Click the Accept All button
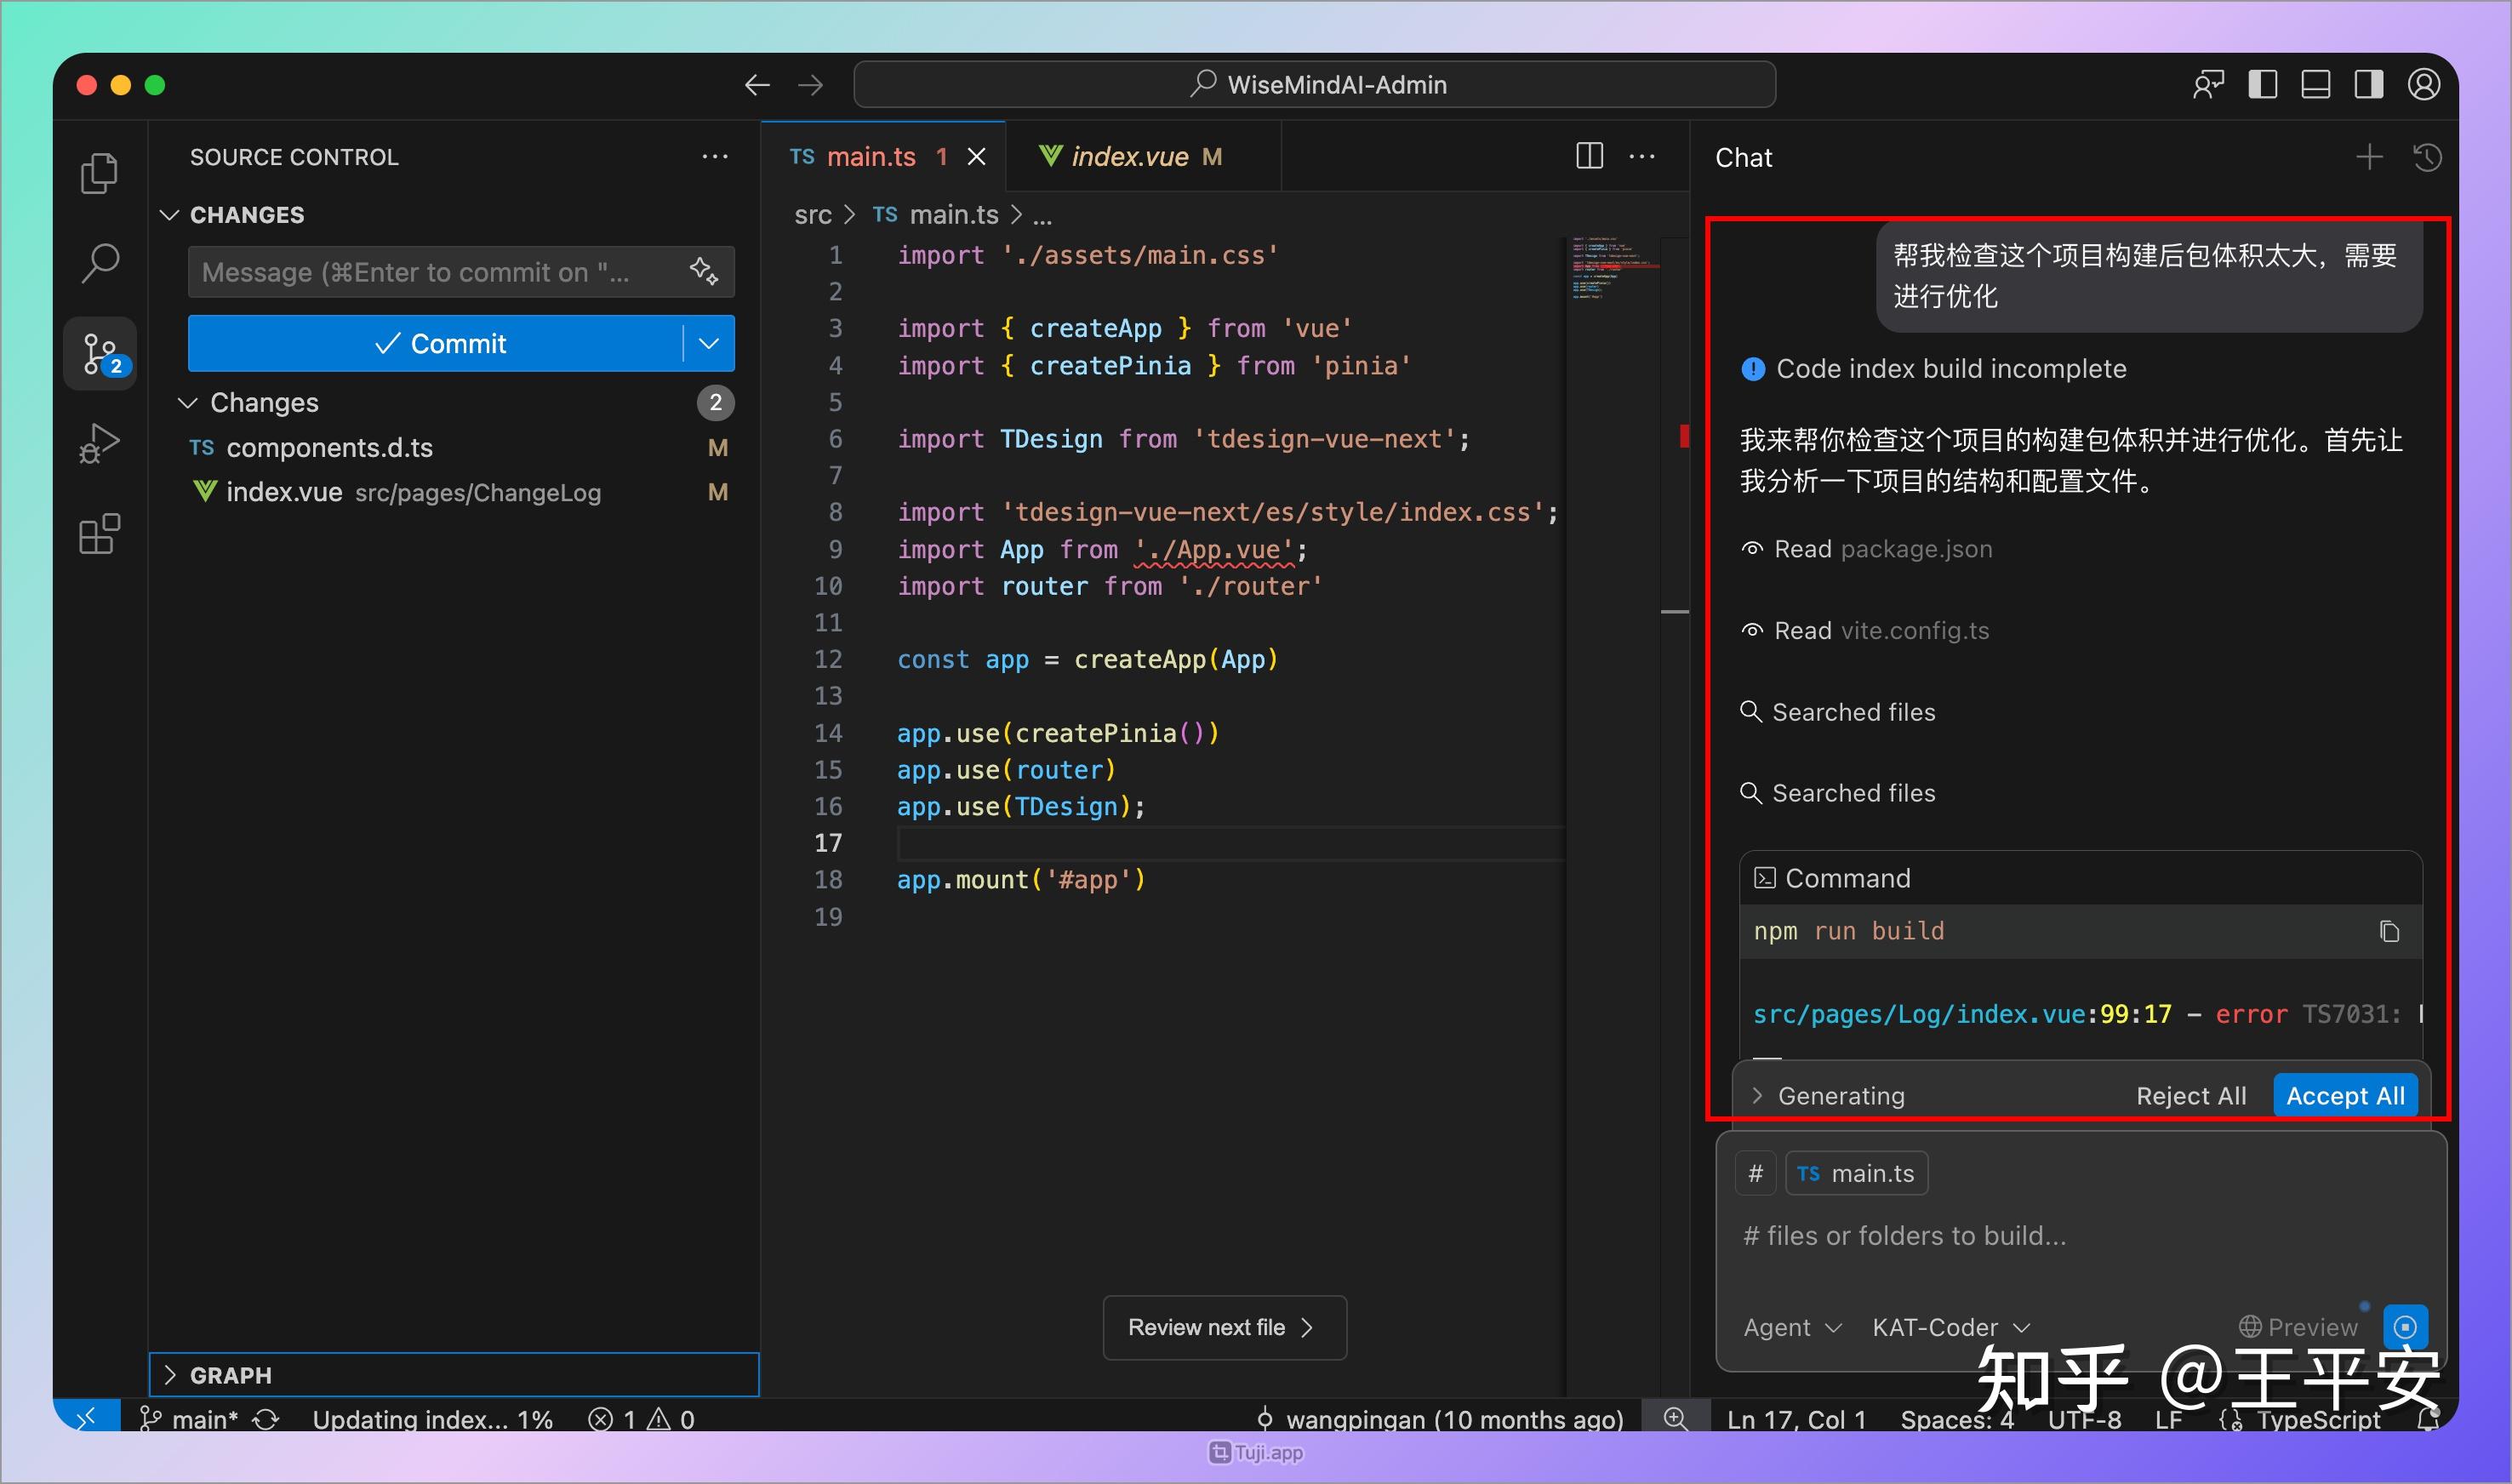This screenshot has width=2512, height=1484. point(2345,1095)
